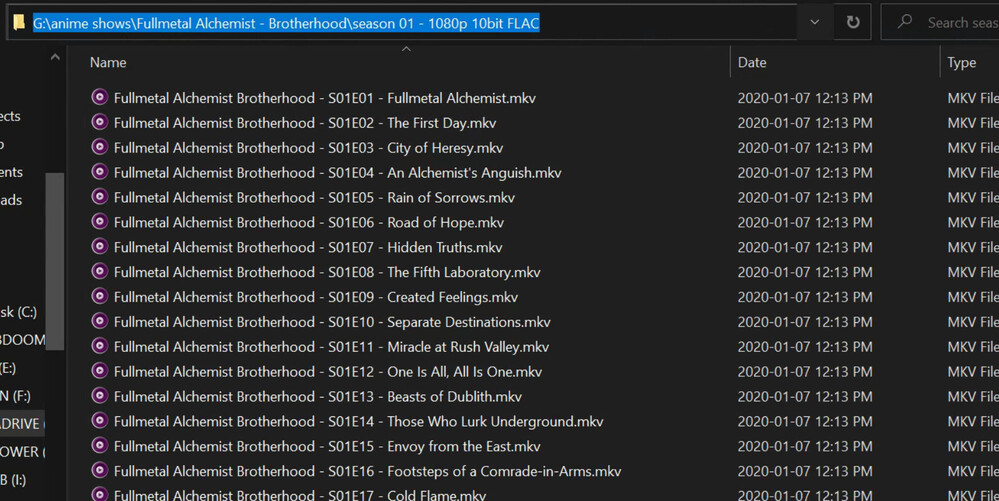
Task: Open the (F:) drive in navigation pane
Action: click(x=15, y=396)
